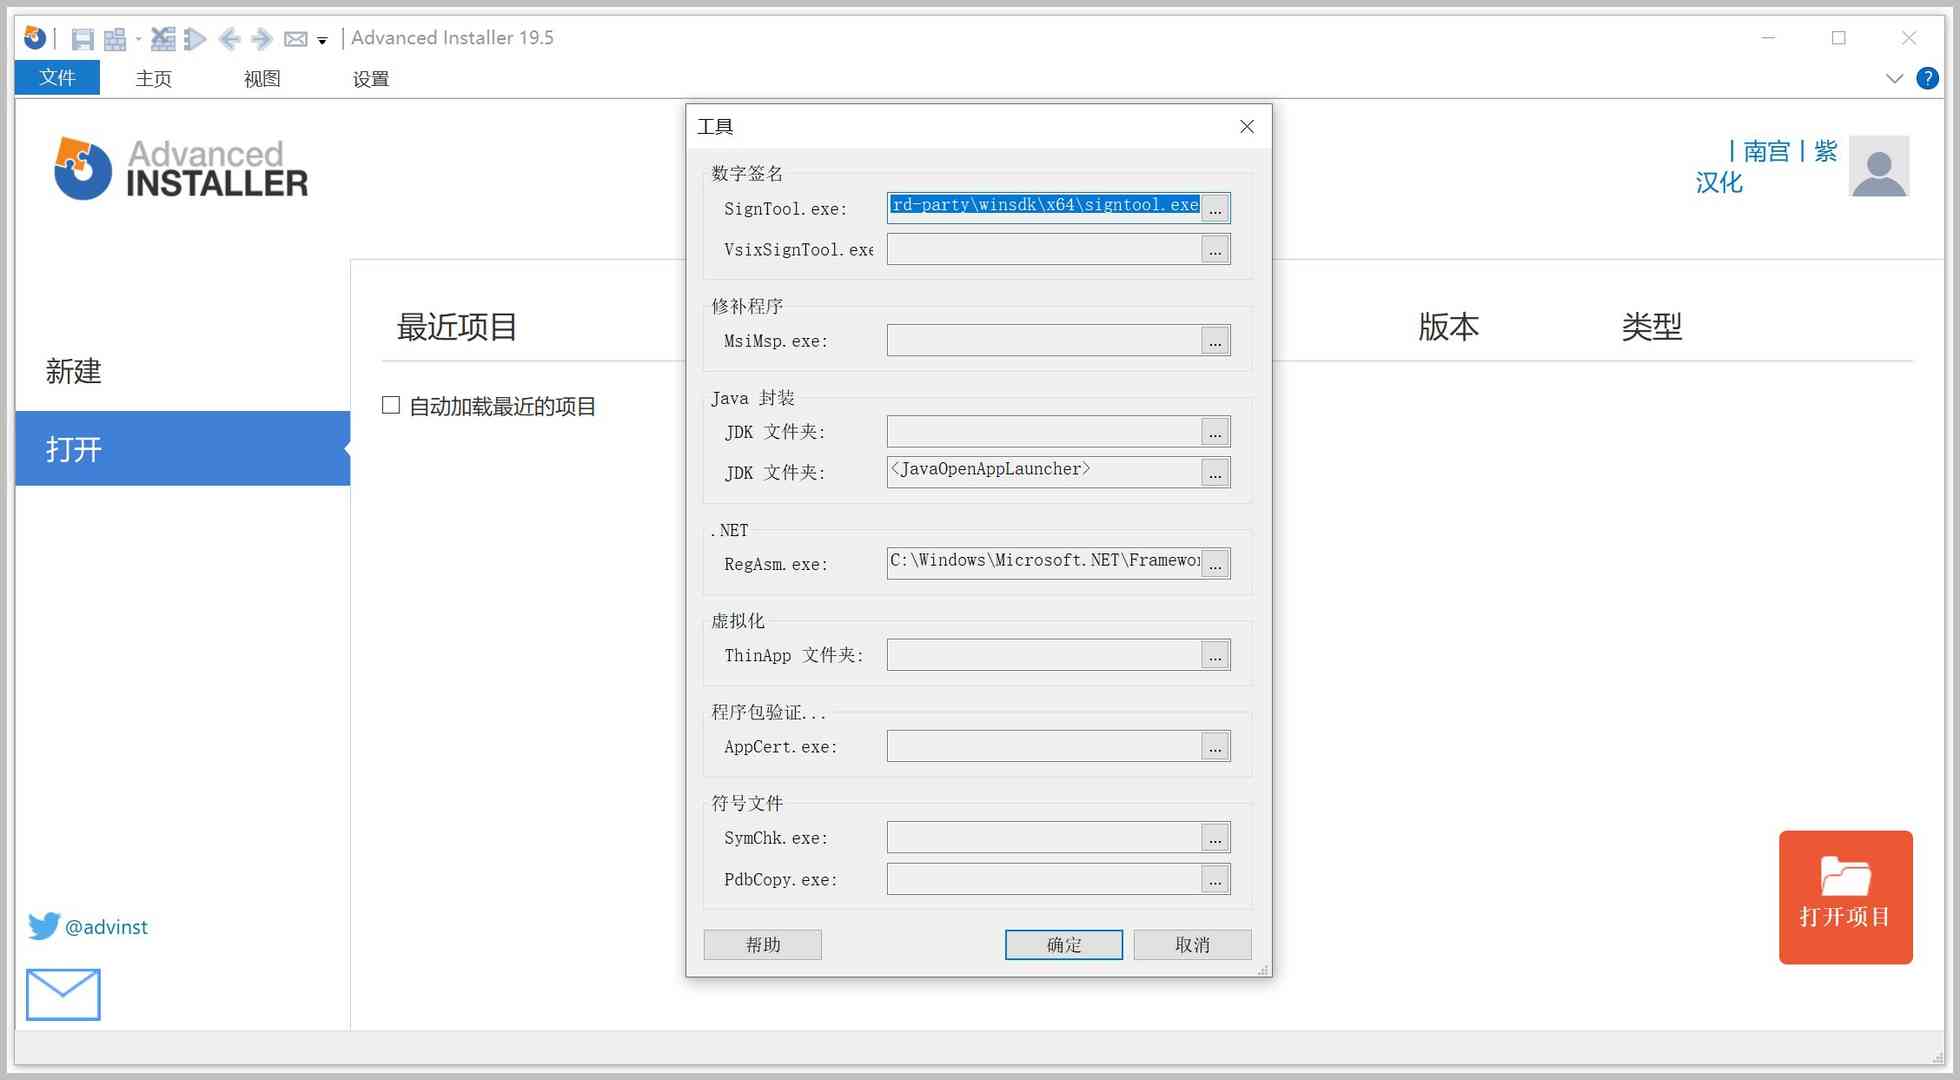Expand the quick access toolbar customize arrow
Image resolution: width=1960 pixels, height=1080 pixels.
click(x=322, y=41)
